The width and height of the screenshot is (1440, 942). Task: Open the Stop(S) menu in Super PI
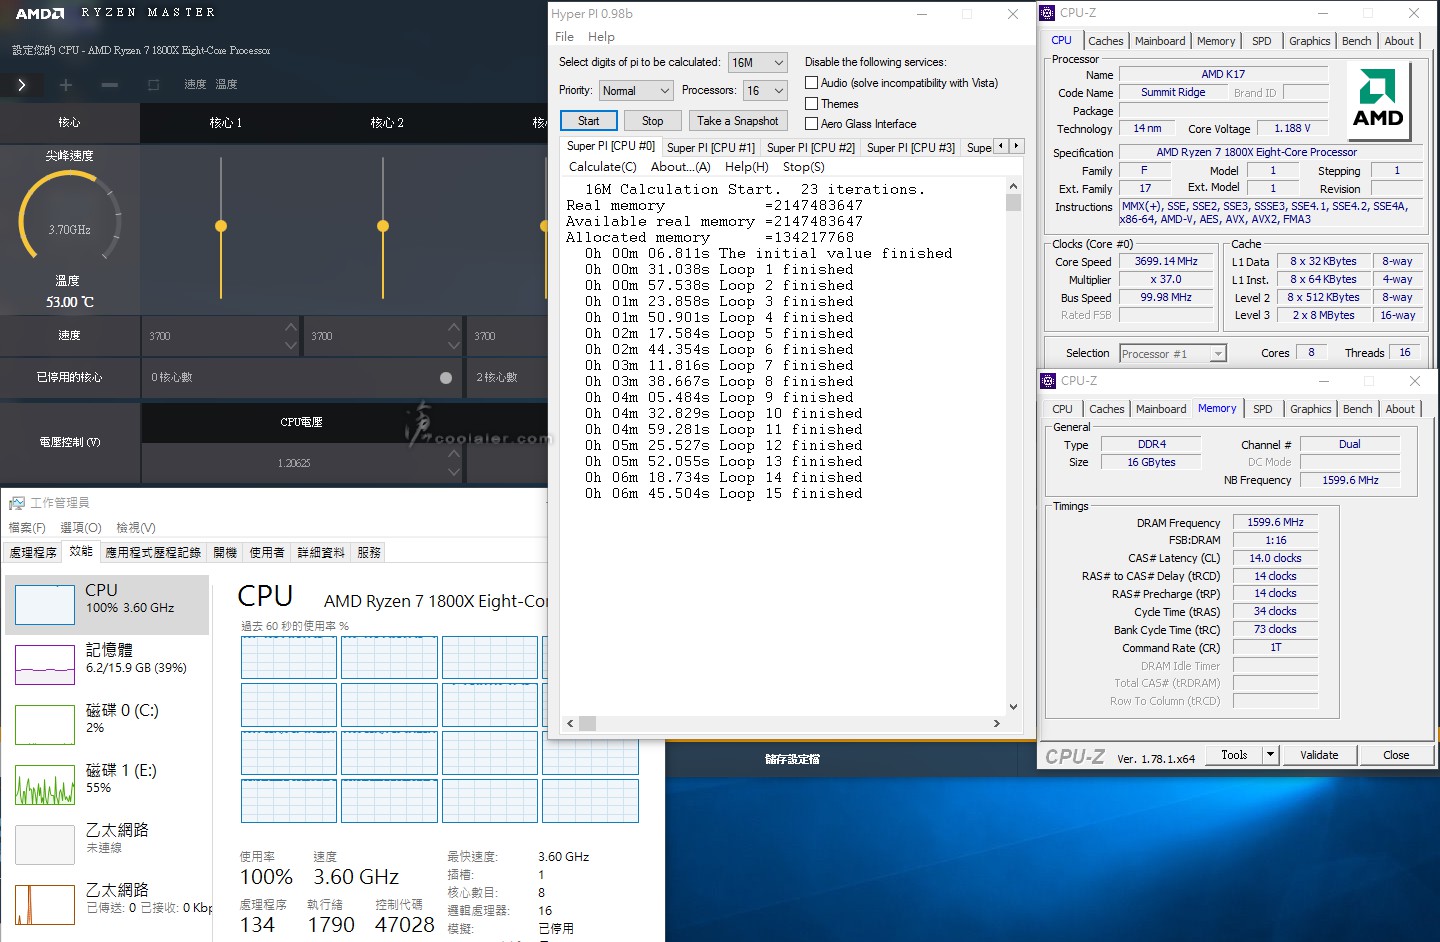click(803, 167)
